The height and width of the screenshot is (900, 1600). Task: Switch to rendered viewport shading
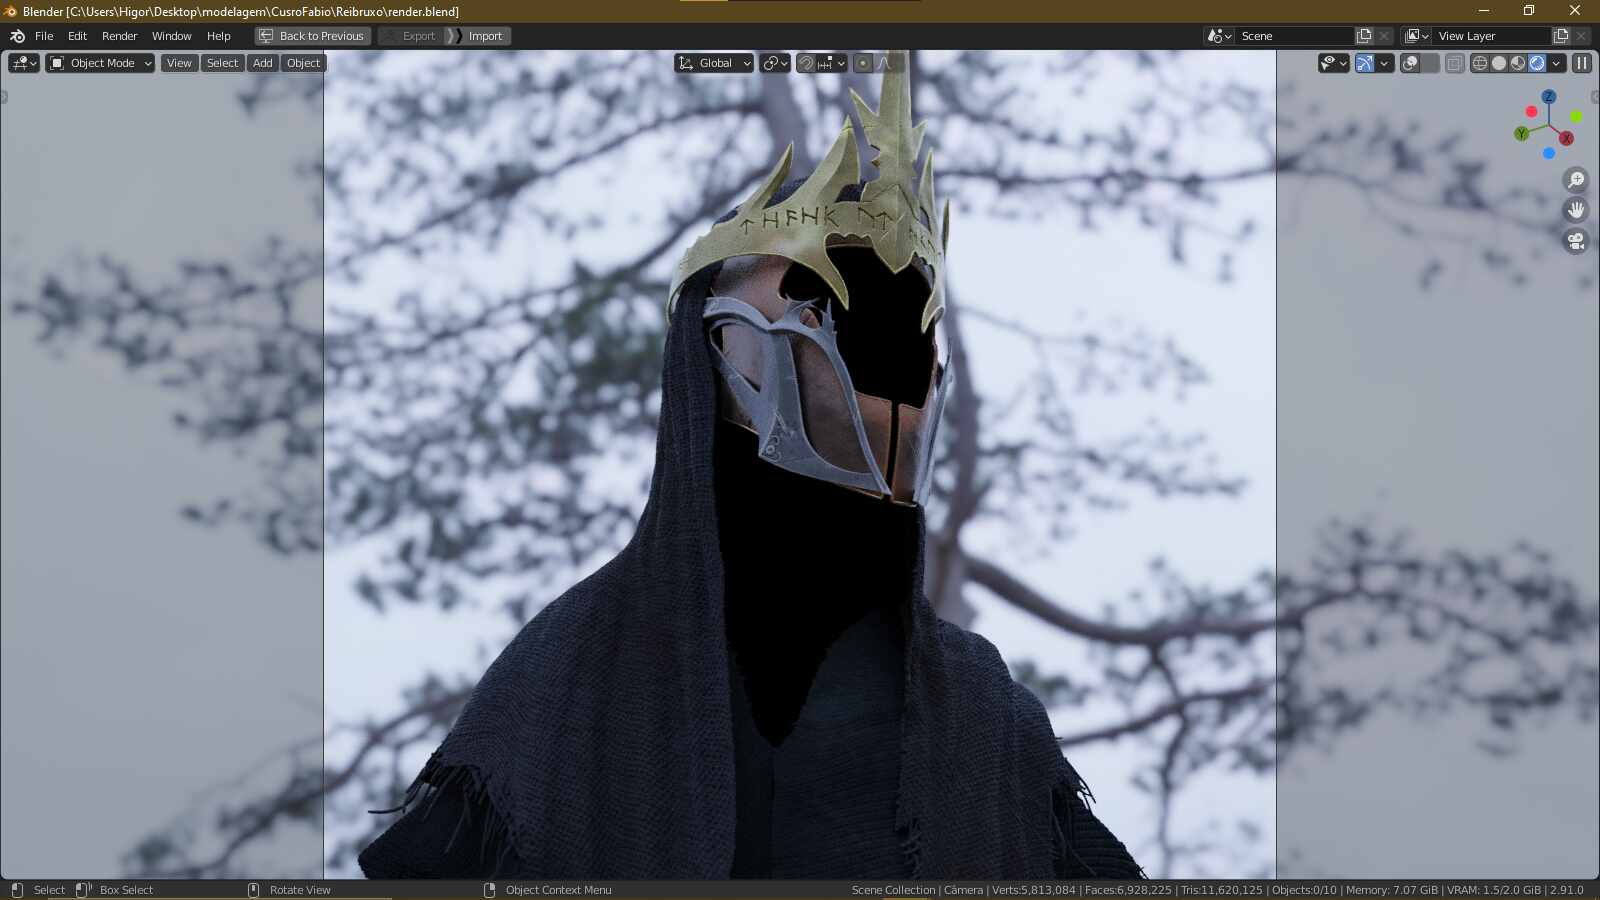pyautogui.click(x=1538, y=63)
